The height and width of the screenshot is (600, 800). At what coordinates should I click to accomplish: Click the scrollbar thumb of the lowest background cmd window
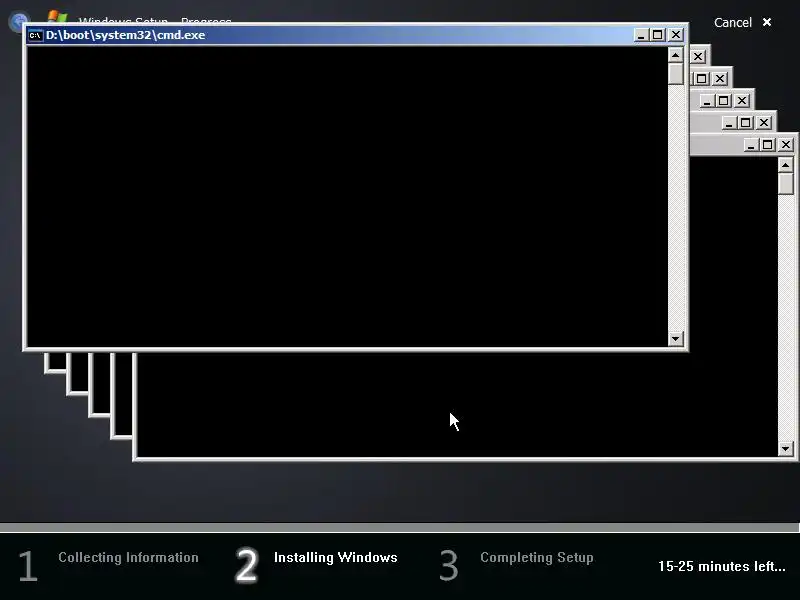[x=786, y=184]
